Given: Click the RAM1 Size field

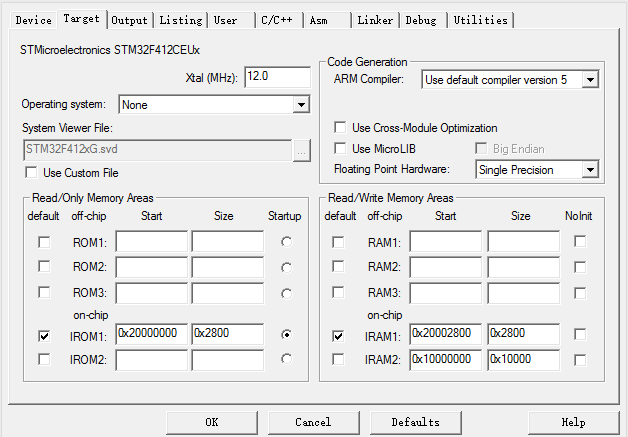Looking at the screenshot, I should [523, 241].
